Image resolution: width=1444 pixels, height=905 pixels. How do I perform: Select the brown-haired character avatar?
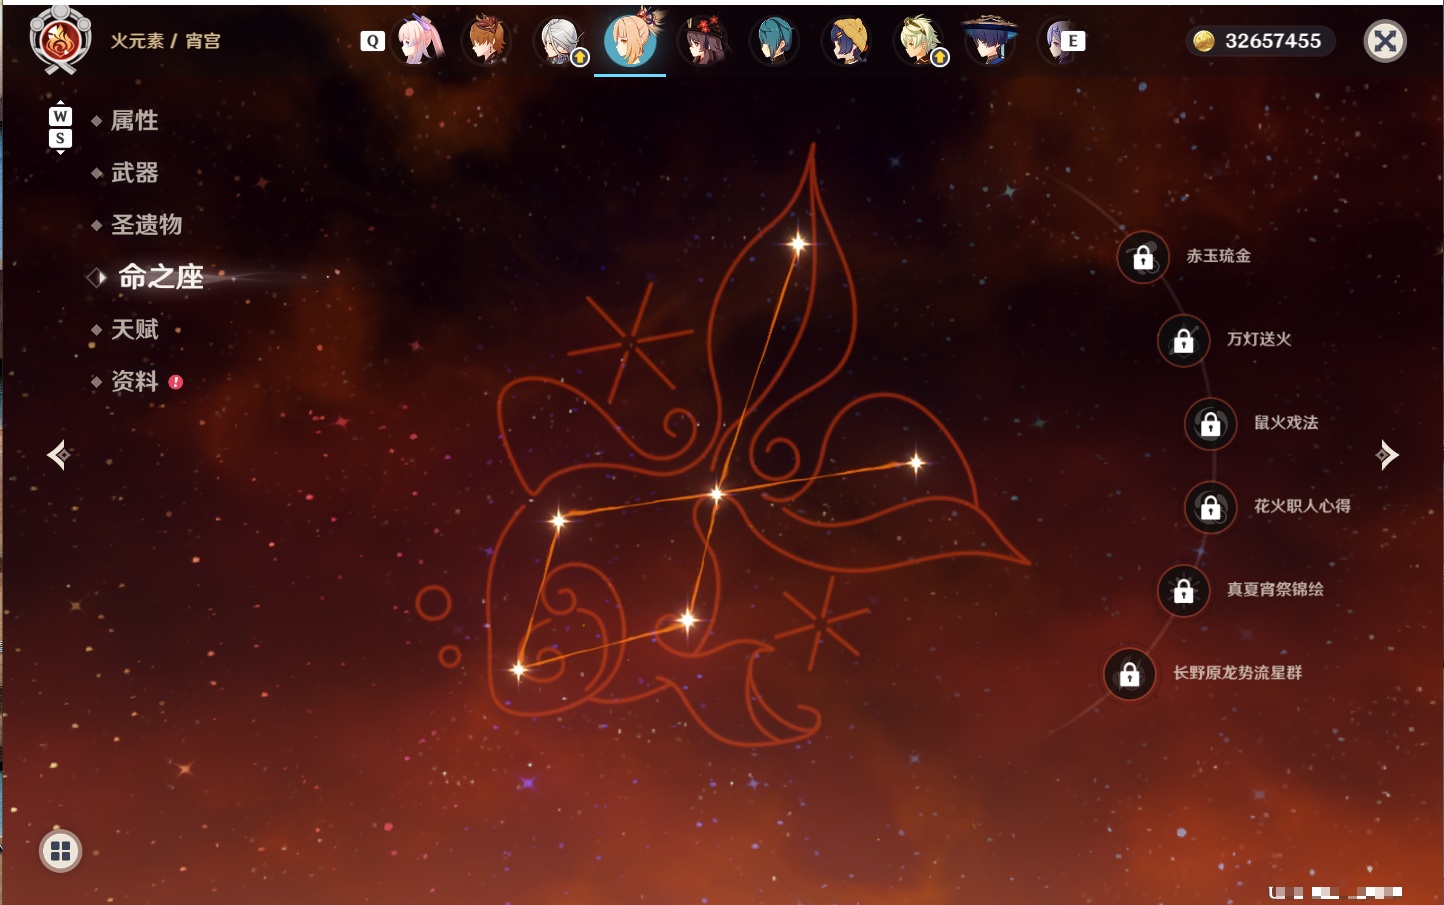point(487,40)
